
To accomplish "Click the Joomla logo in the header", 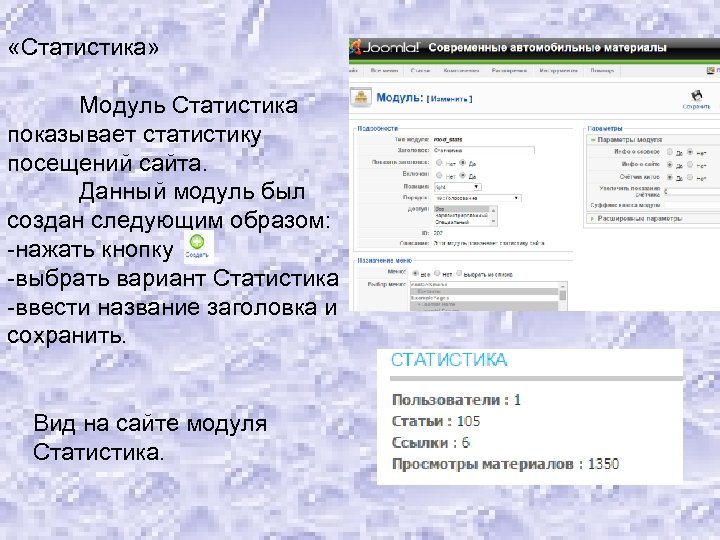I will point(385,47).
